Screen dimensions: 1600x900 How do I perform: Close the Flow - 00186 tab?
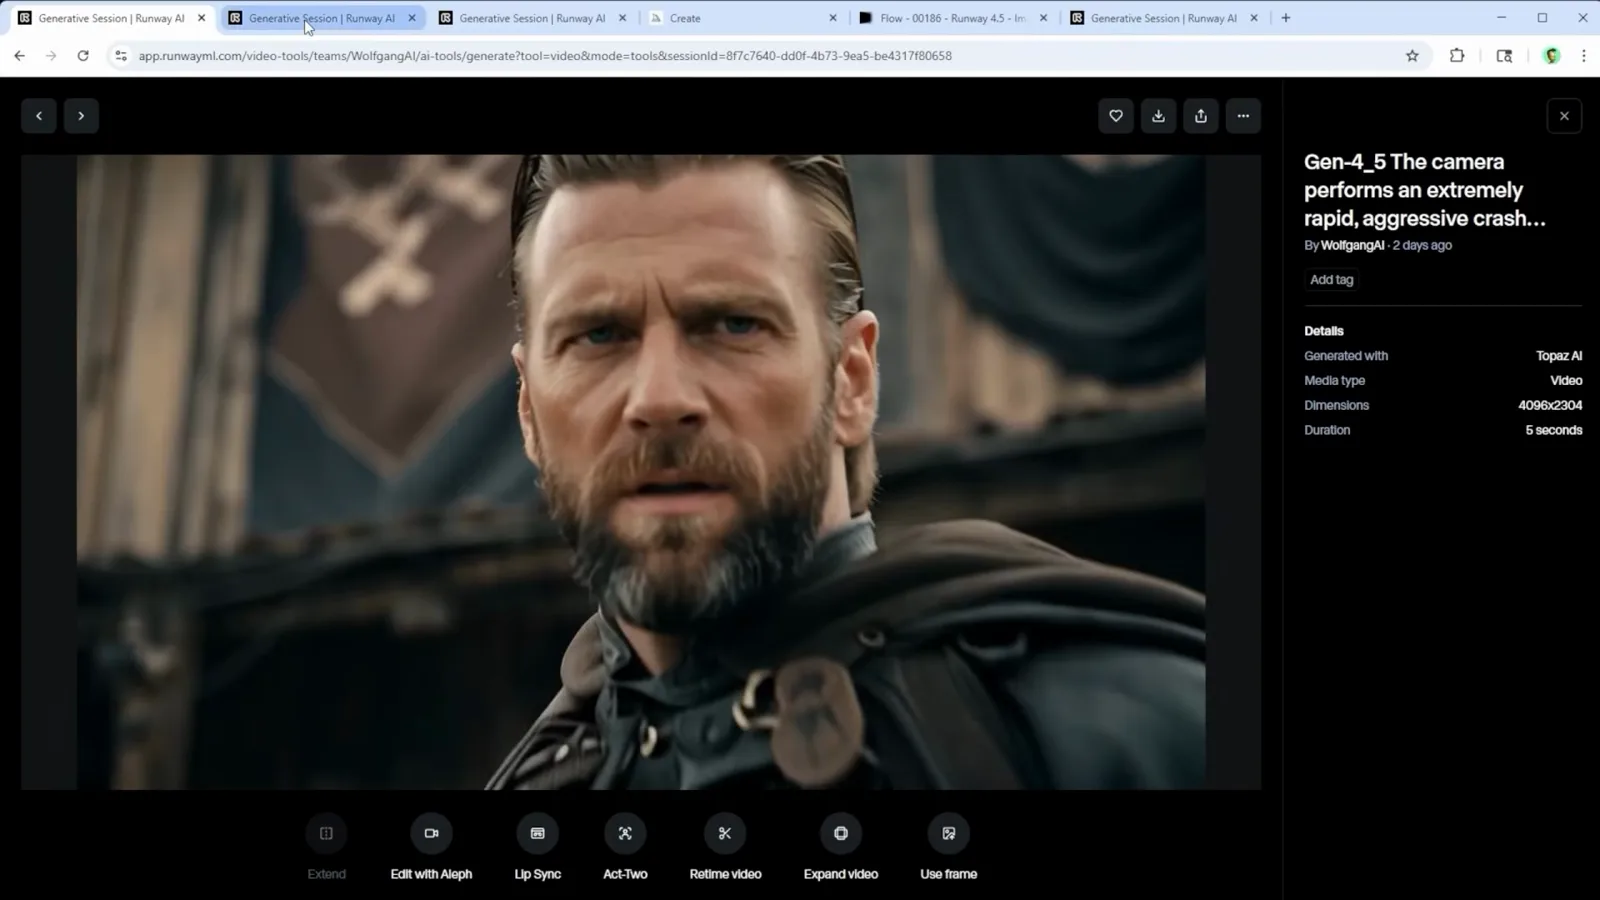[1043, 18]
